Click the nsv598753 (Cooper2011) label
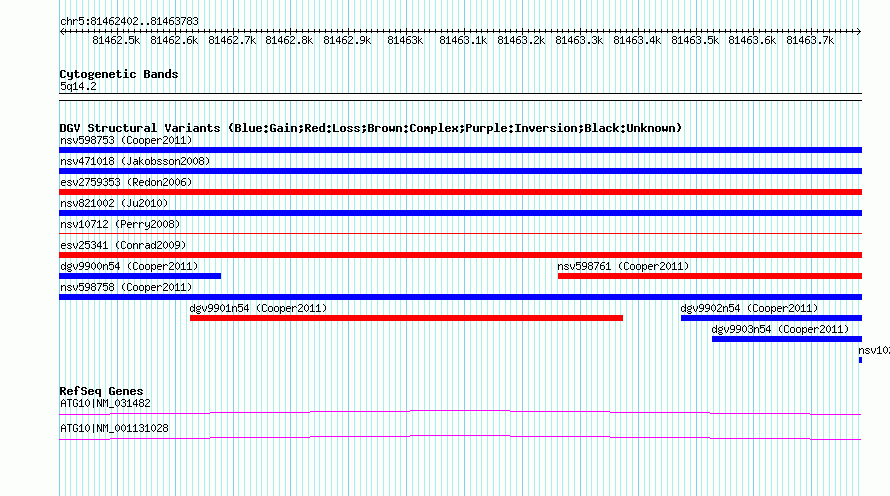Viewport: 890px width, 496px height. 126,140
